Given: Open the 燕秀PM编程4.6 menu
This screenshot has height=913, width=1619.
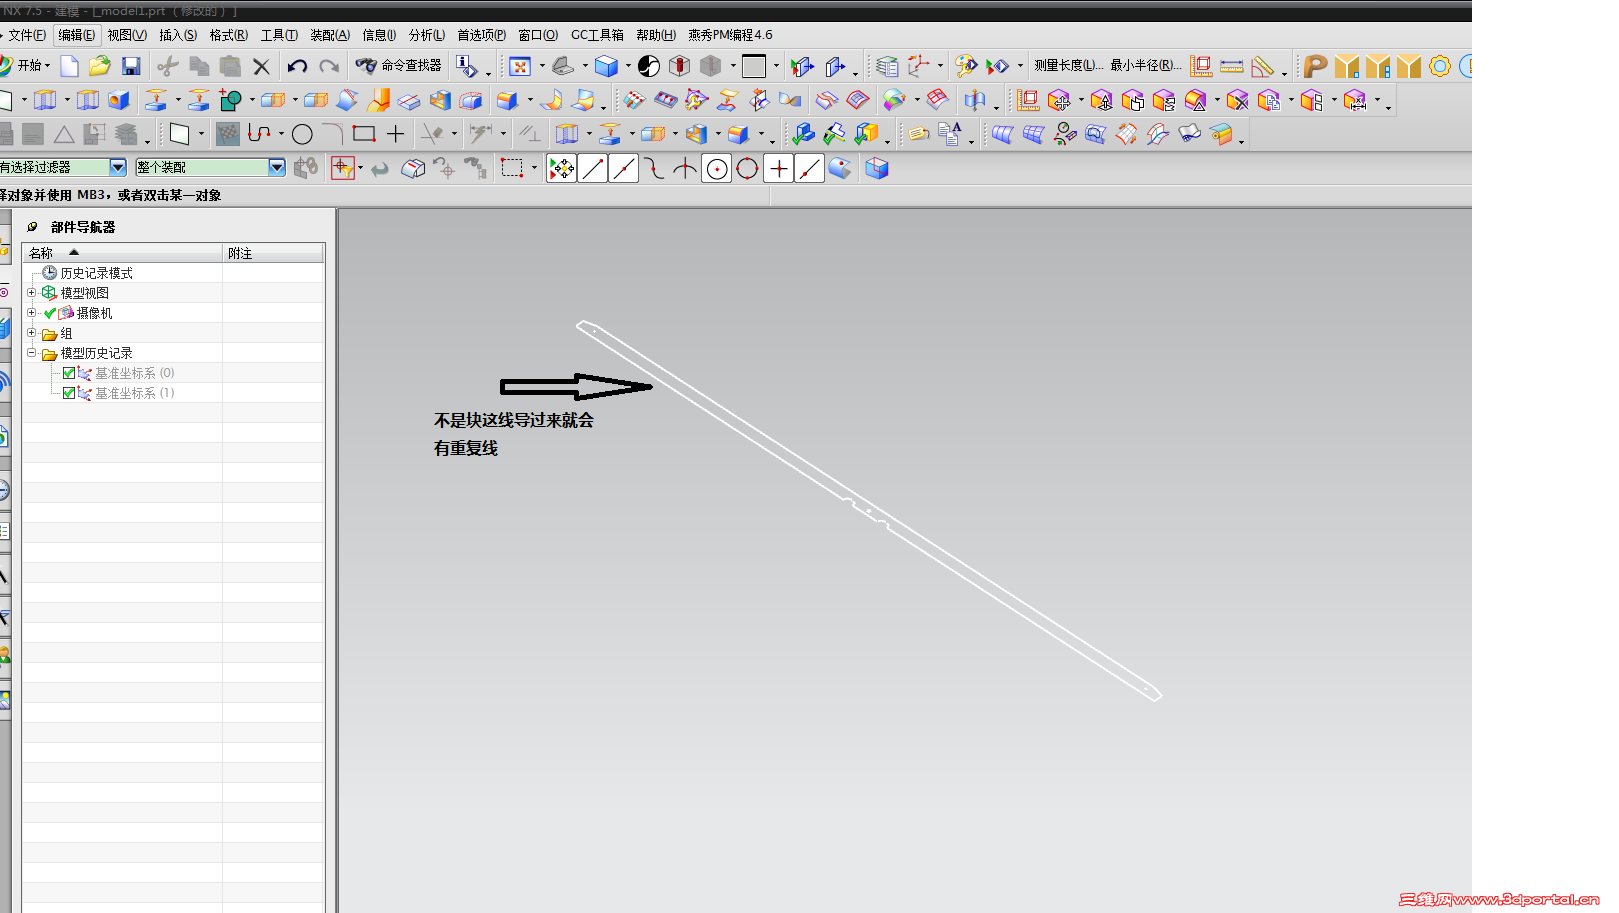Looking at the screenshot, I should (730, 35).
